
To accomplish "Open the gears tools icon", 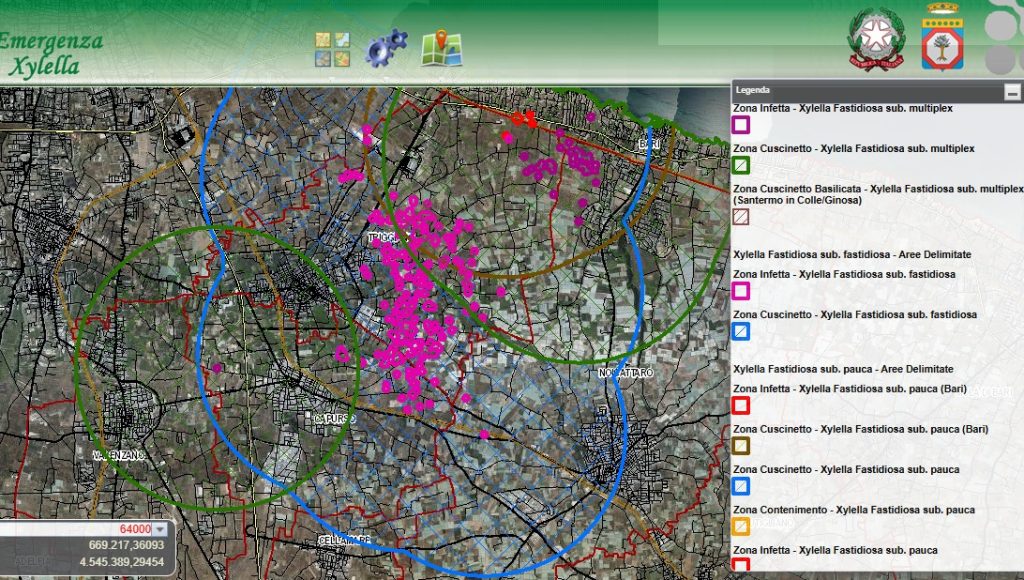I will point(386,48).
